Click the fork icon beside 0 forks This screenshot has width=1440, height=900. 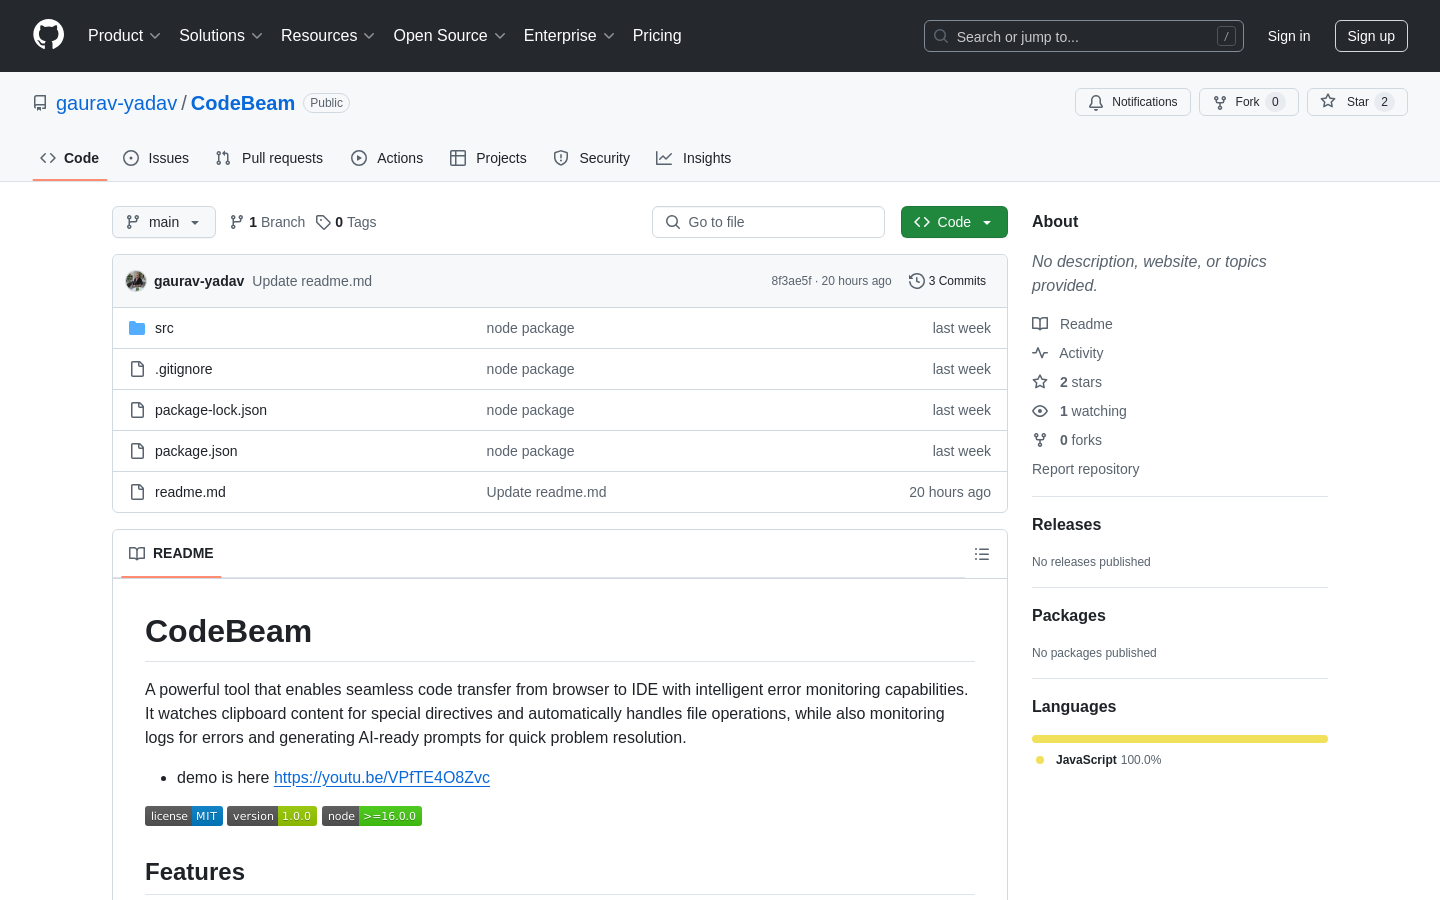[1040, 440]
